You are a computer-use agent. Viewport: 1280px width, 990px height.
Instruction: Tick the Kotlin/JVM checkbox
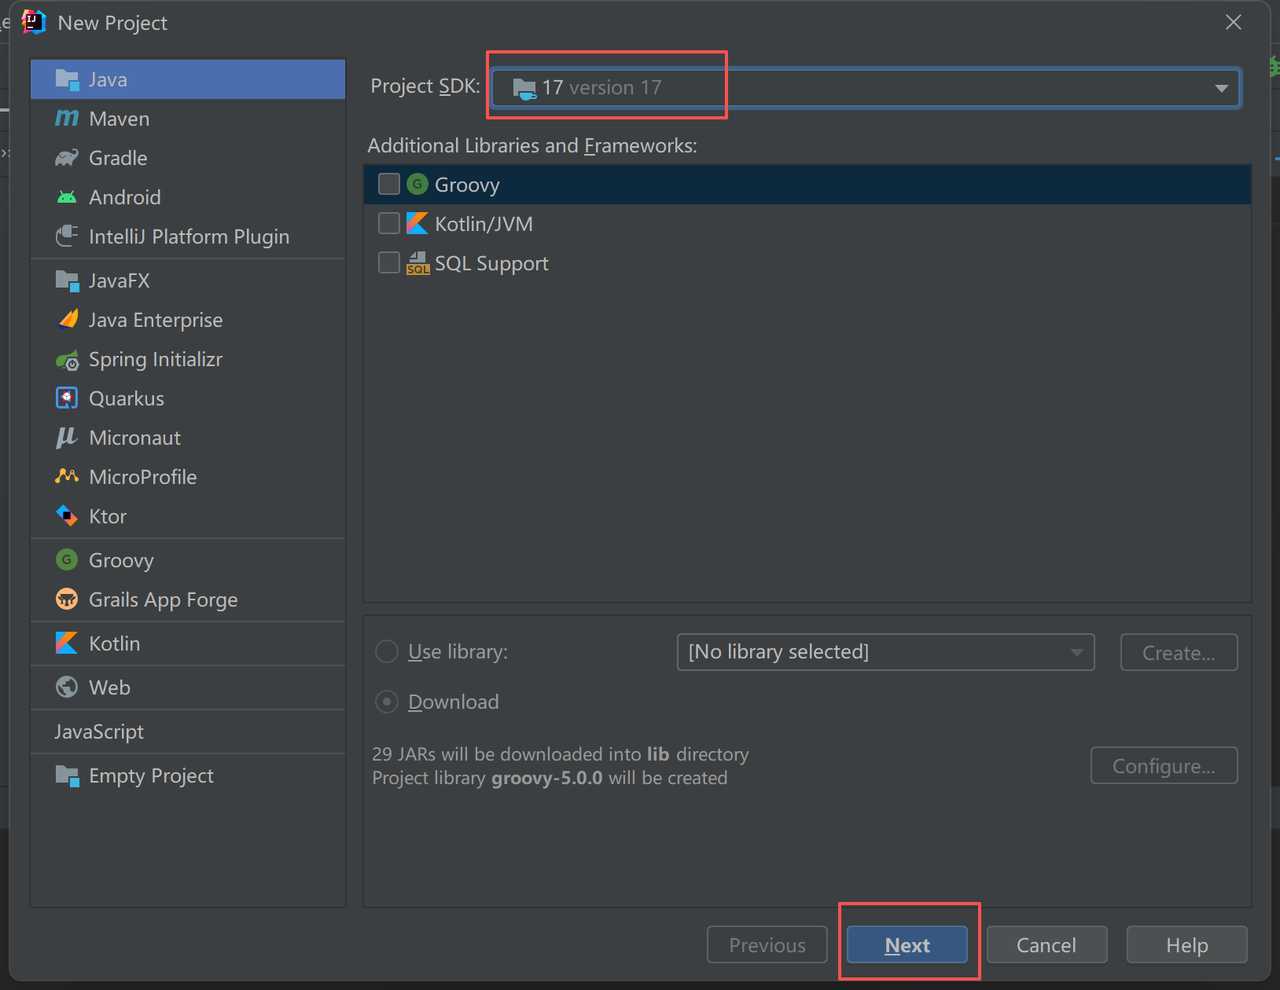pos(389,224)
